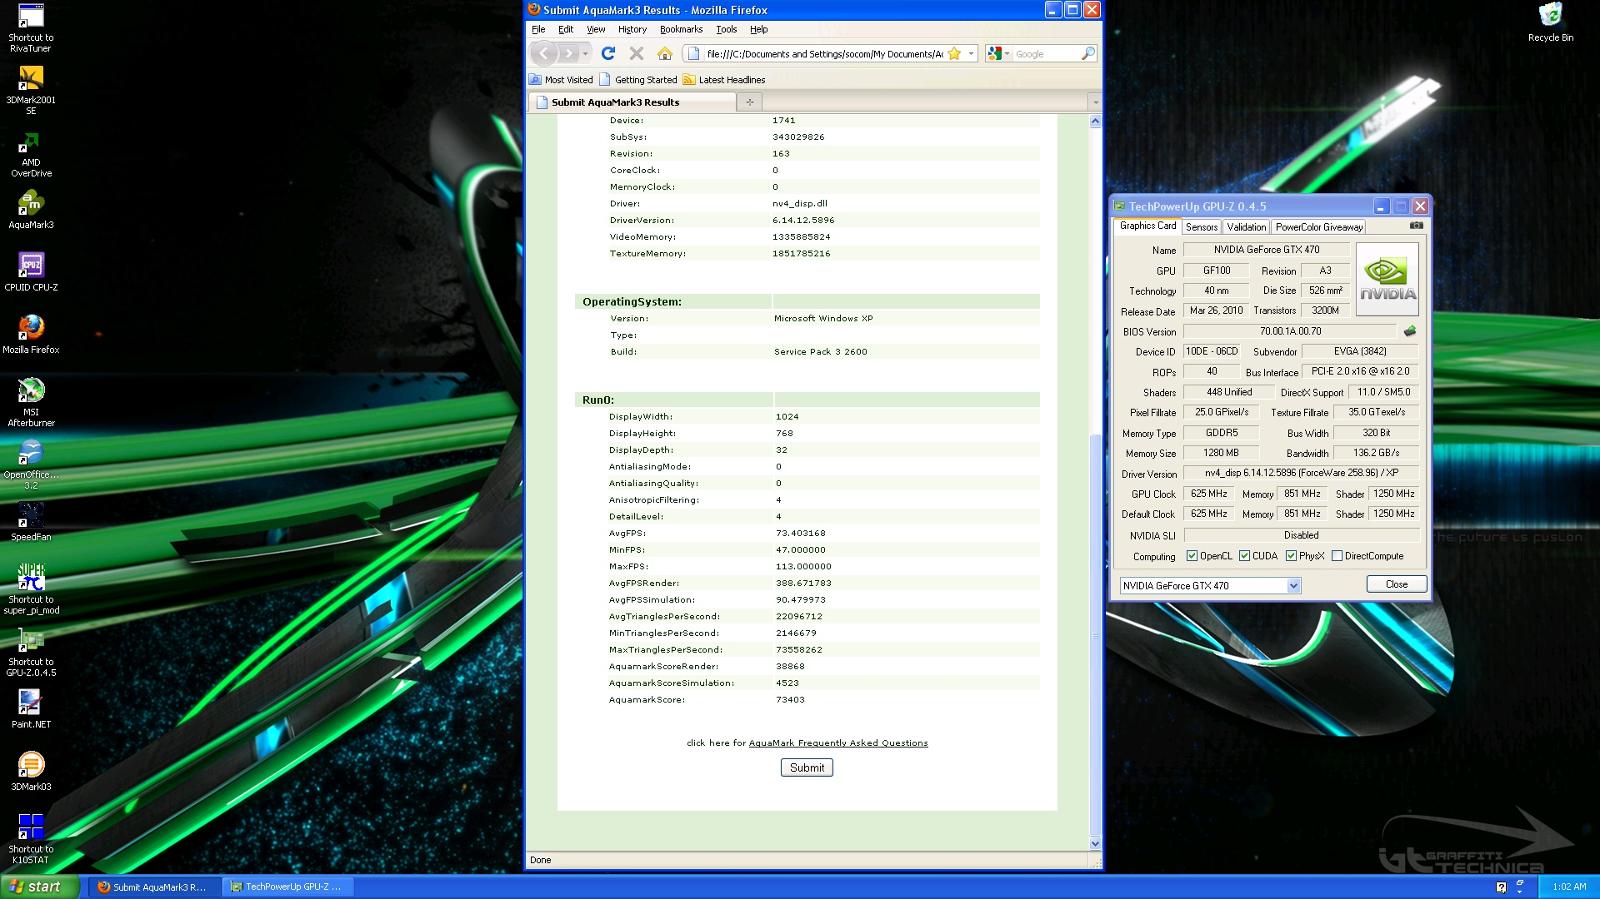
Task: Click the BIOS save chip icon in GPU-Z
Action: pyautogui.click(x=1410, y=331)
